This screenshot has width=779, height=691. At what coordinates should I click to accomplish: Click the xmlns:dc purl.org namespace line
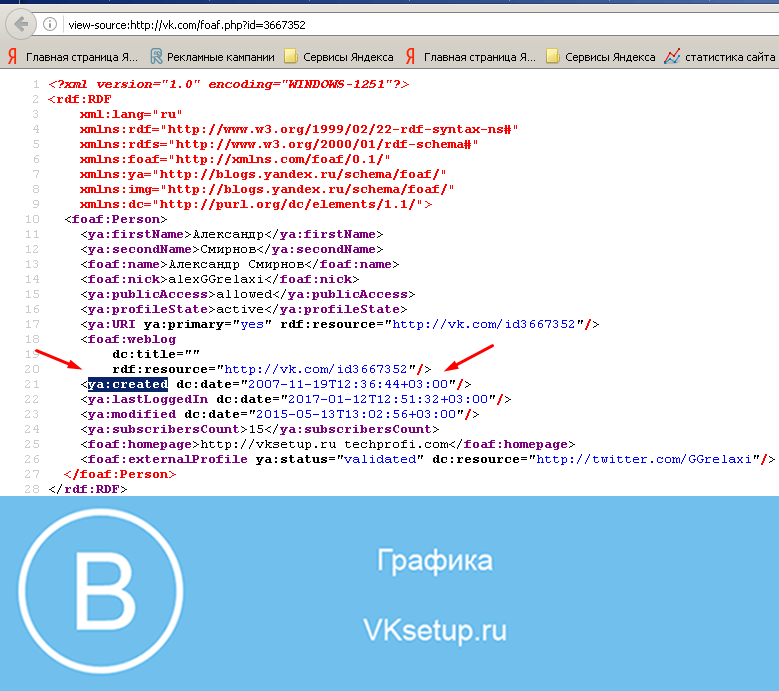click(256, 204)
